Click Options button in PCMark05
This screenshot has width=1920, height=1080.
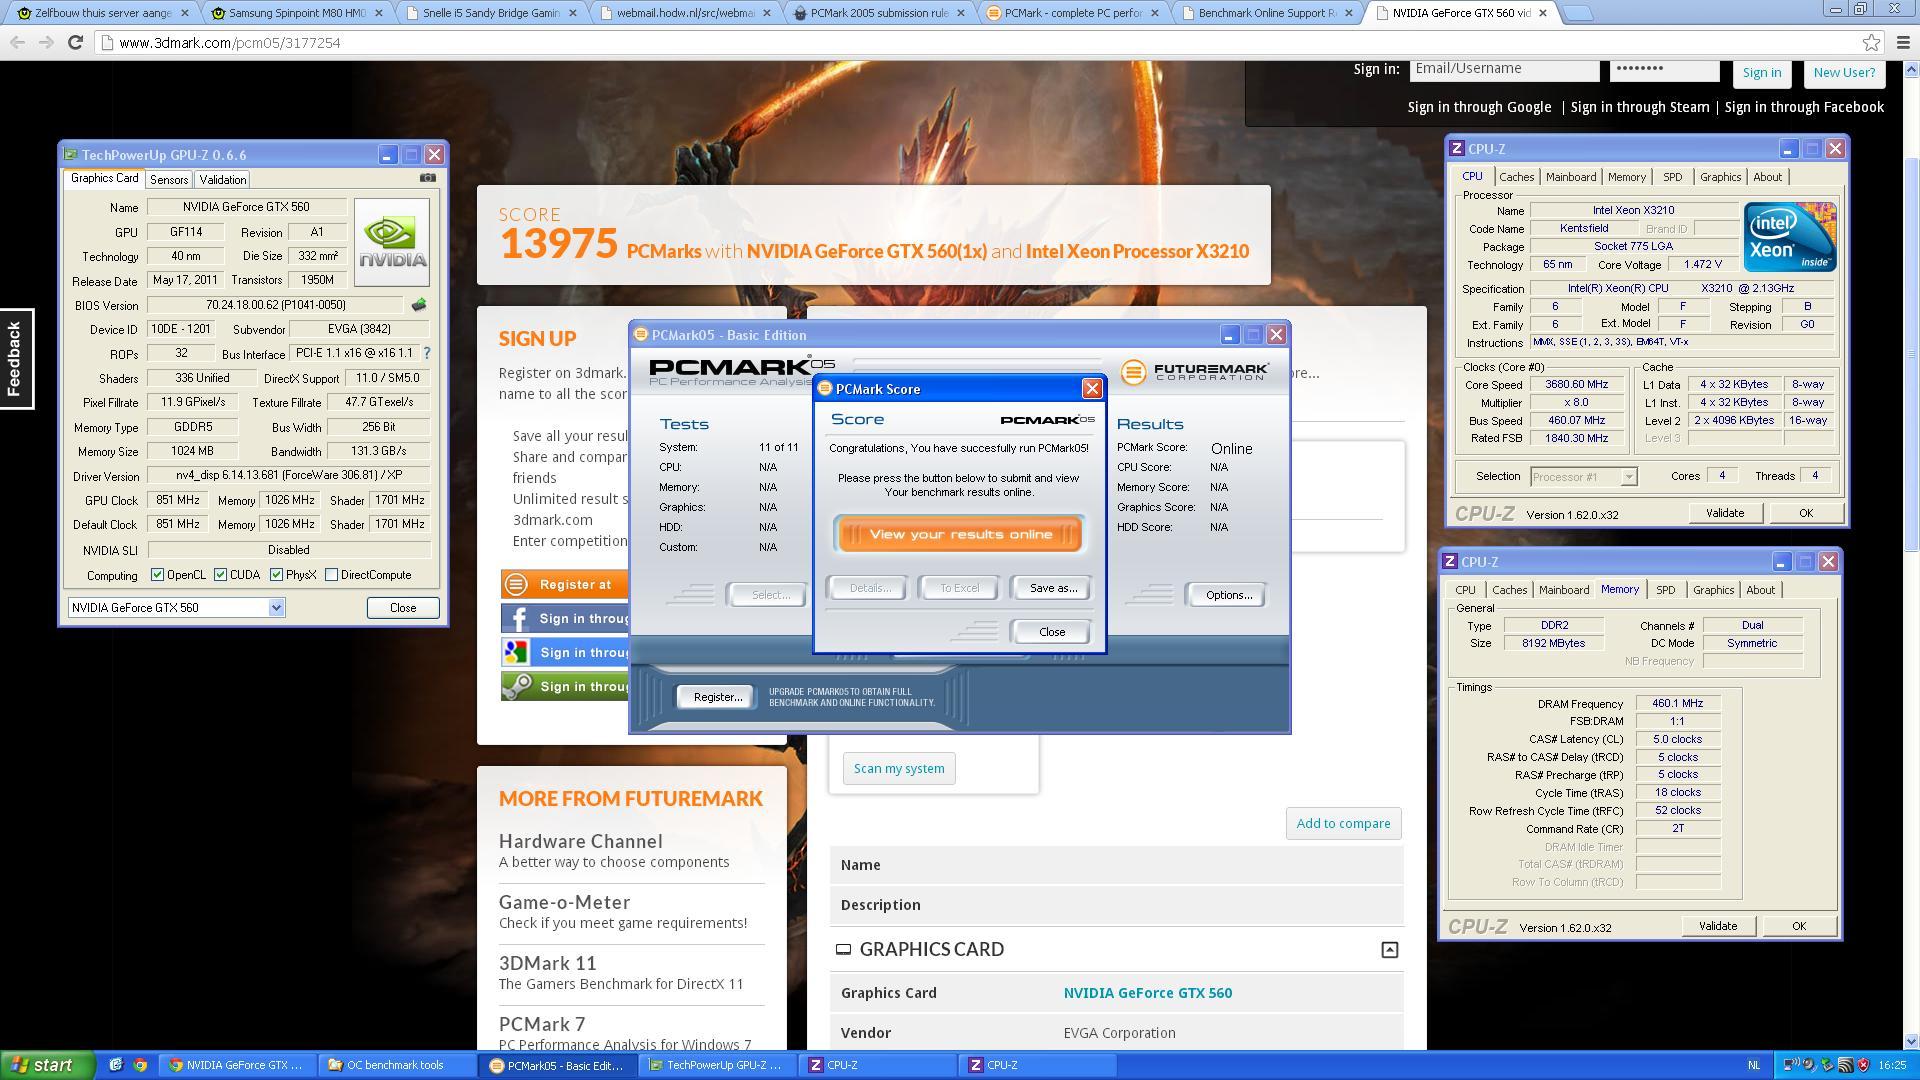click(x=1228, y=595)
